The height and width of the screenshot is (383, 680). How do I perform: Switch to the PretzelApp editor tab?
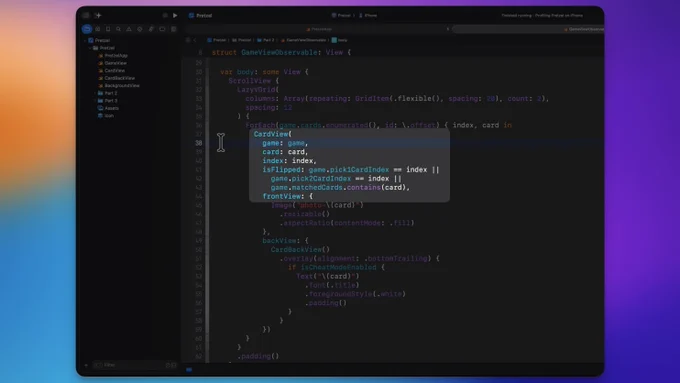[x=319, y=29]
